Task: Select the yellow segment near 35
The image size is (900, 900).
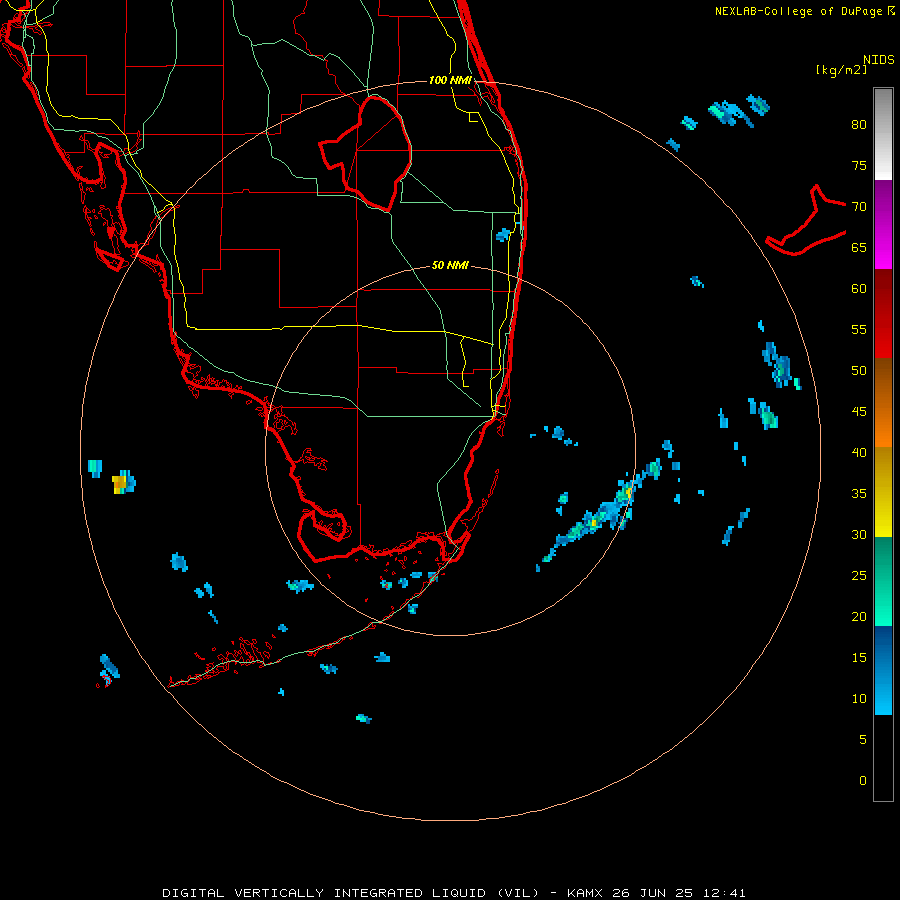Action: 883,492
